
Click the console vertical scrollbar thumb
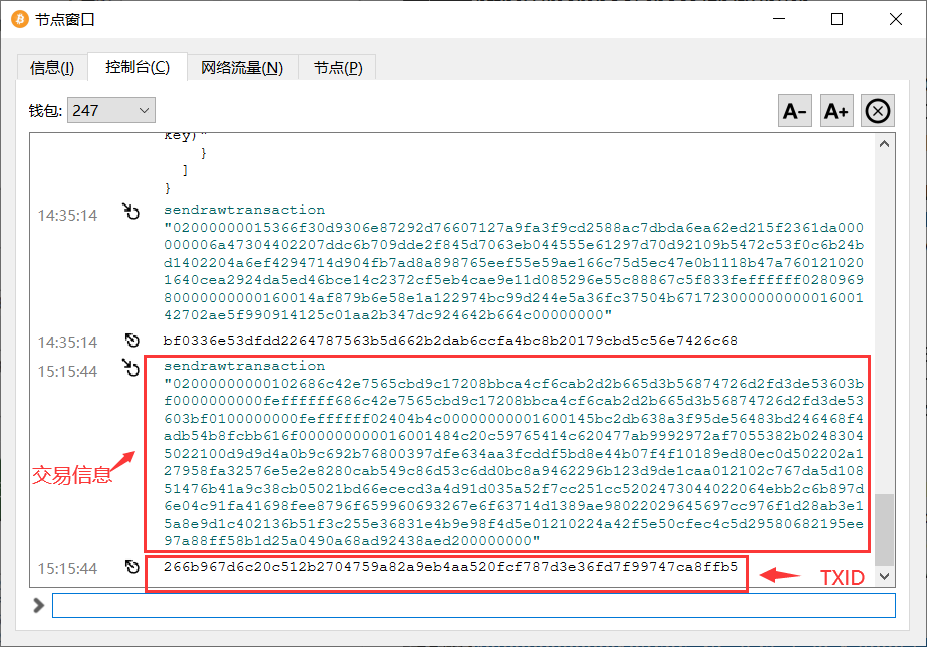tap(884, 528)
